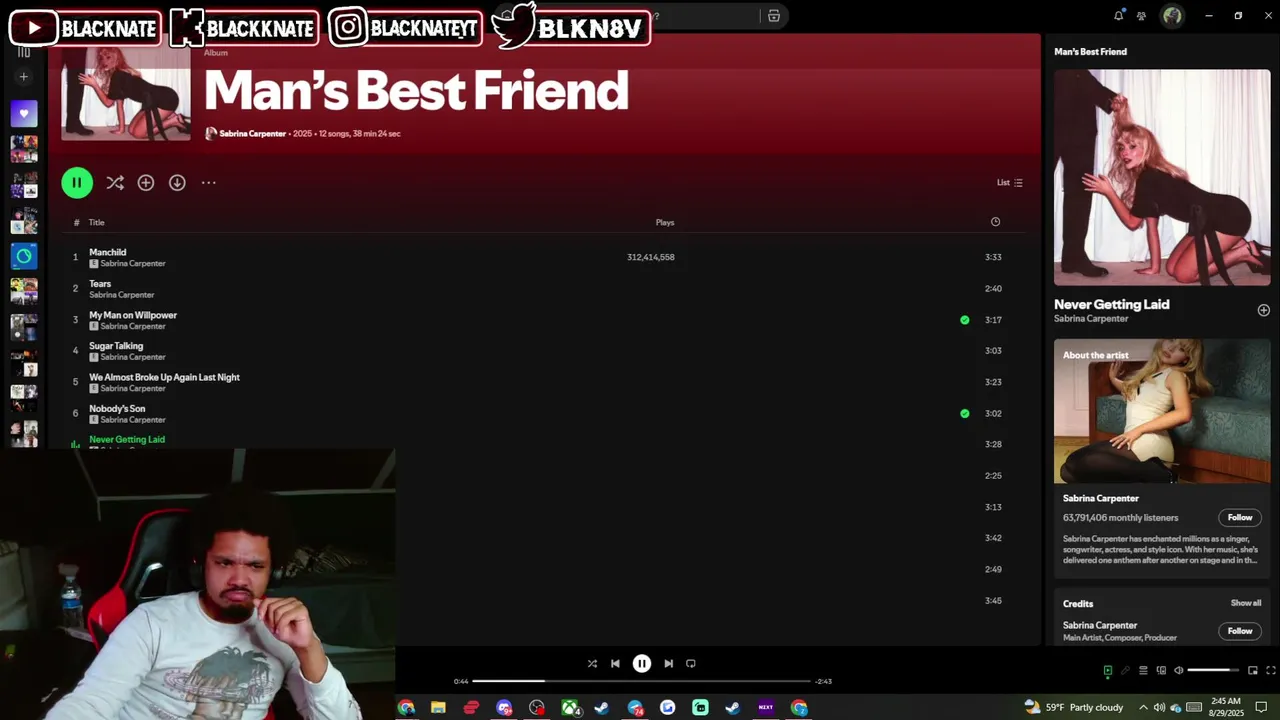Open the playback queue
1280x720 pixels.
tap(1143, 671)
